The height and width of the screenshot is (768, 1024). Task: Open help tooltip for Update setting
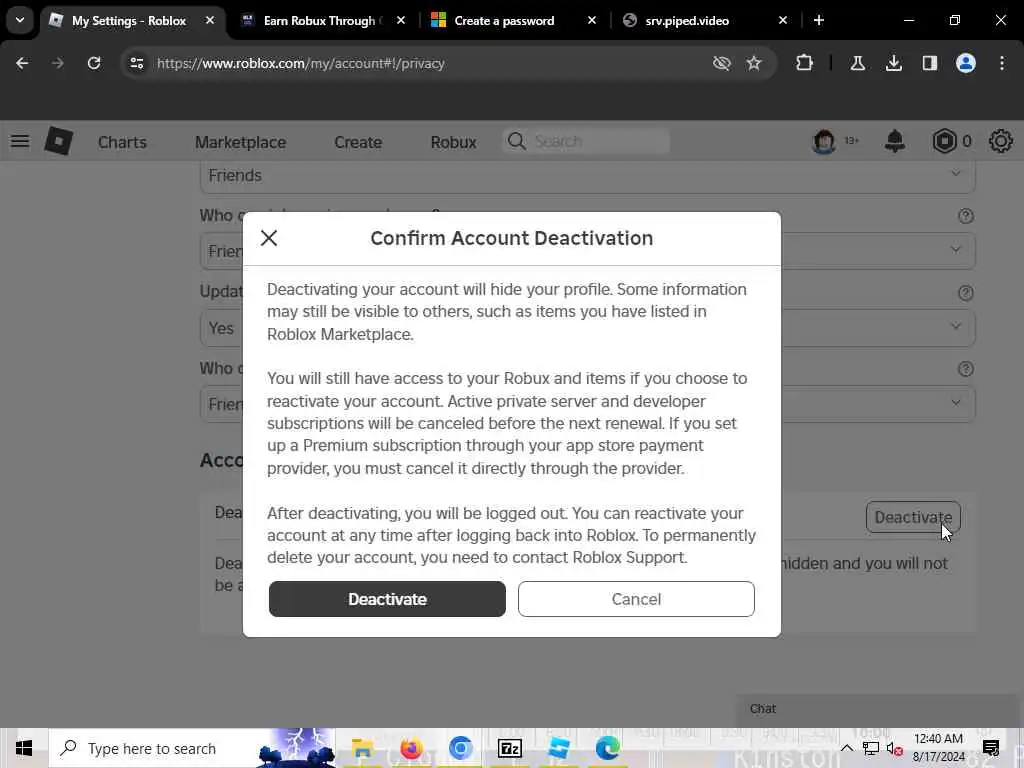click(x=965, y=293)
